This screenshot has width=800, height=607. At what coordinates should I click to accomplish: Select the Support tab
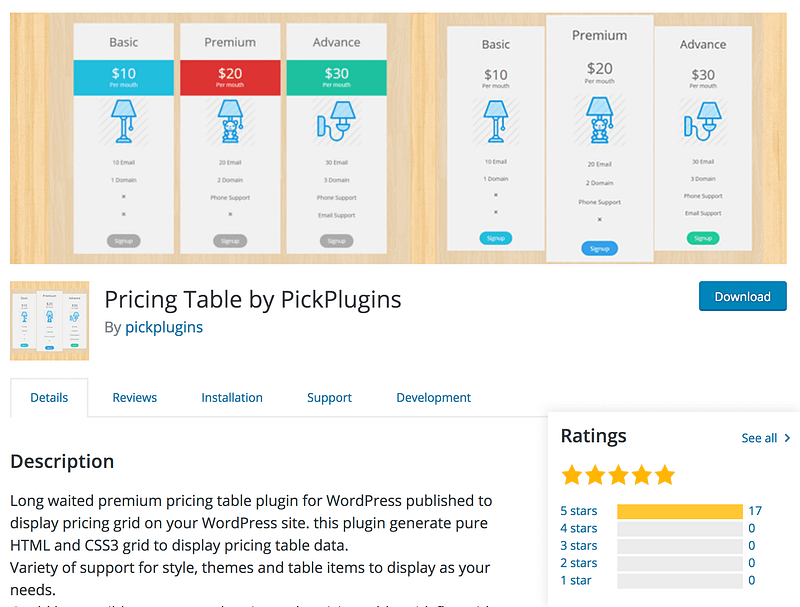click(329, 397)
